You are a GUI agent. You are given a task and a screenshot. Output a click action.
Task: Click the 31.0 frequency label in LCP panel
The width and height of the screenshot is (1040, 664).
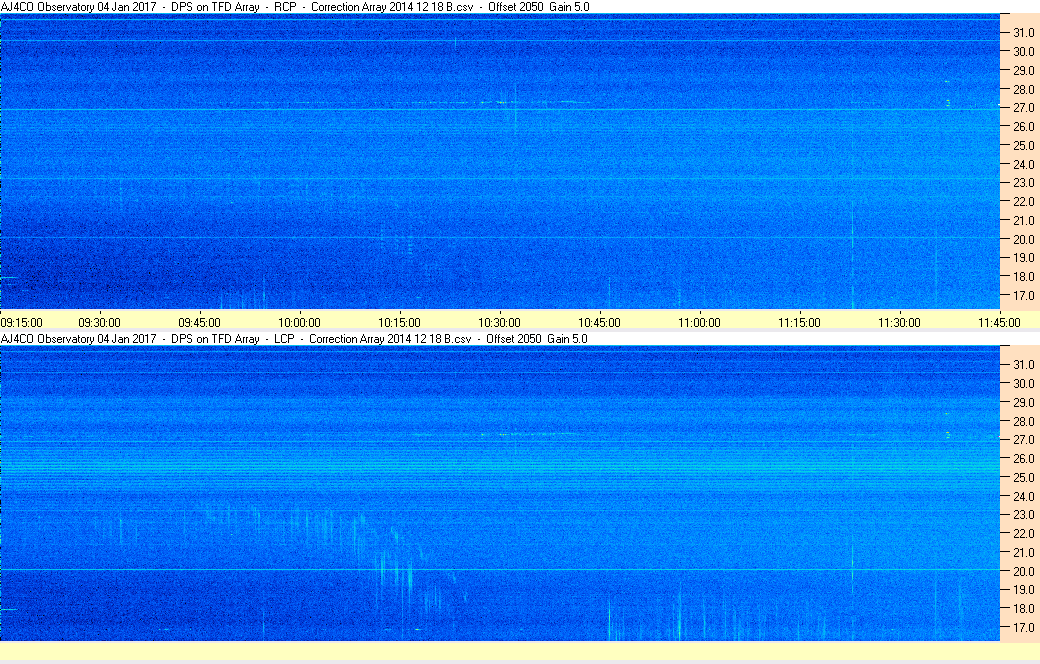point(1023,365)
